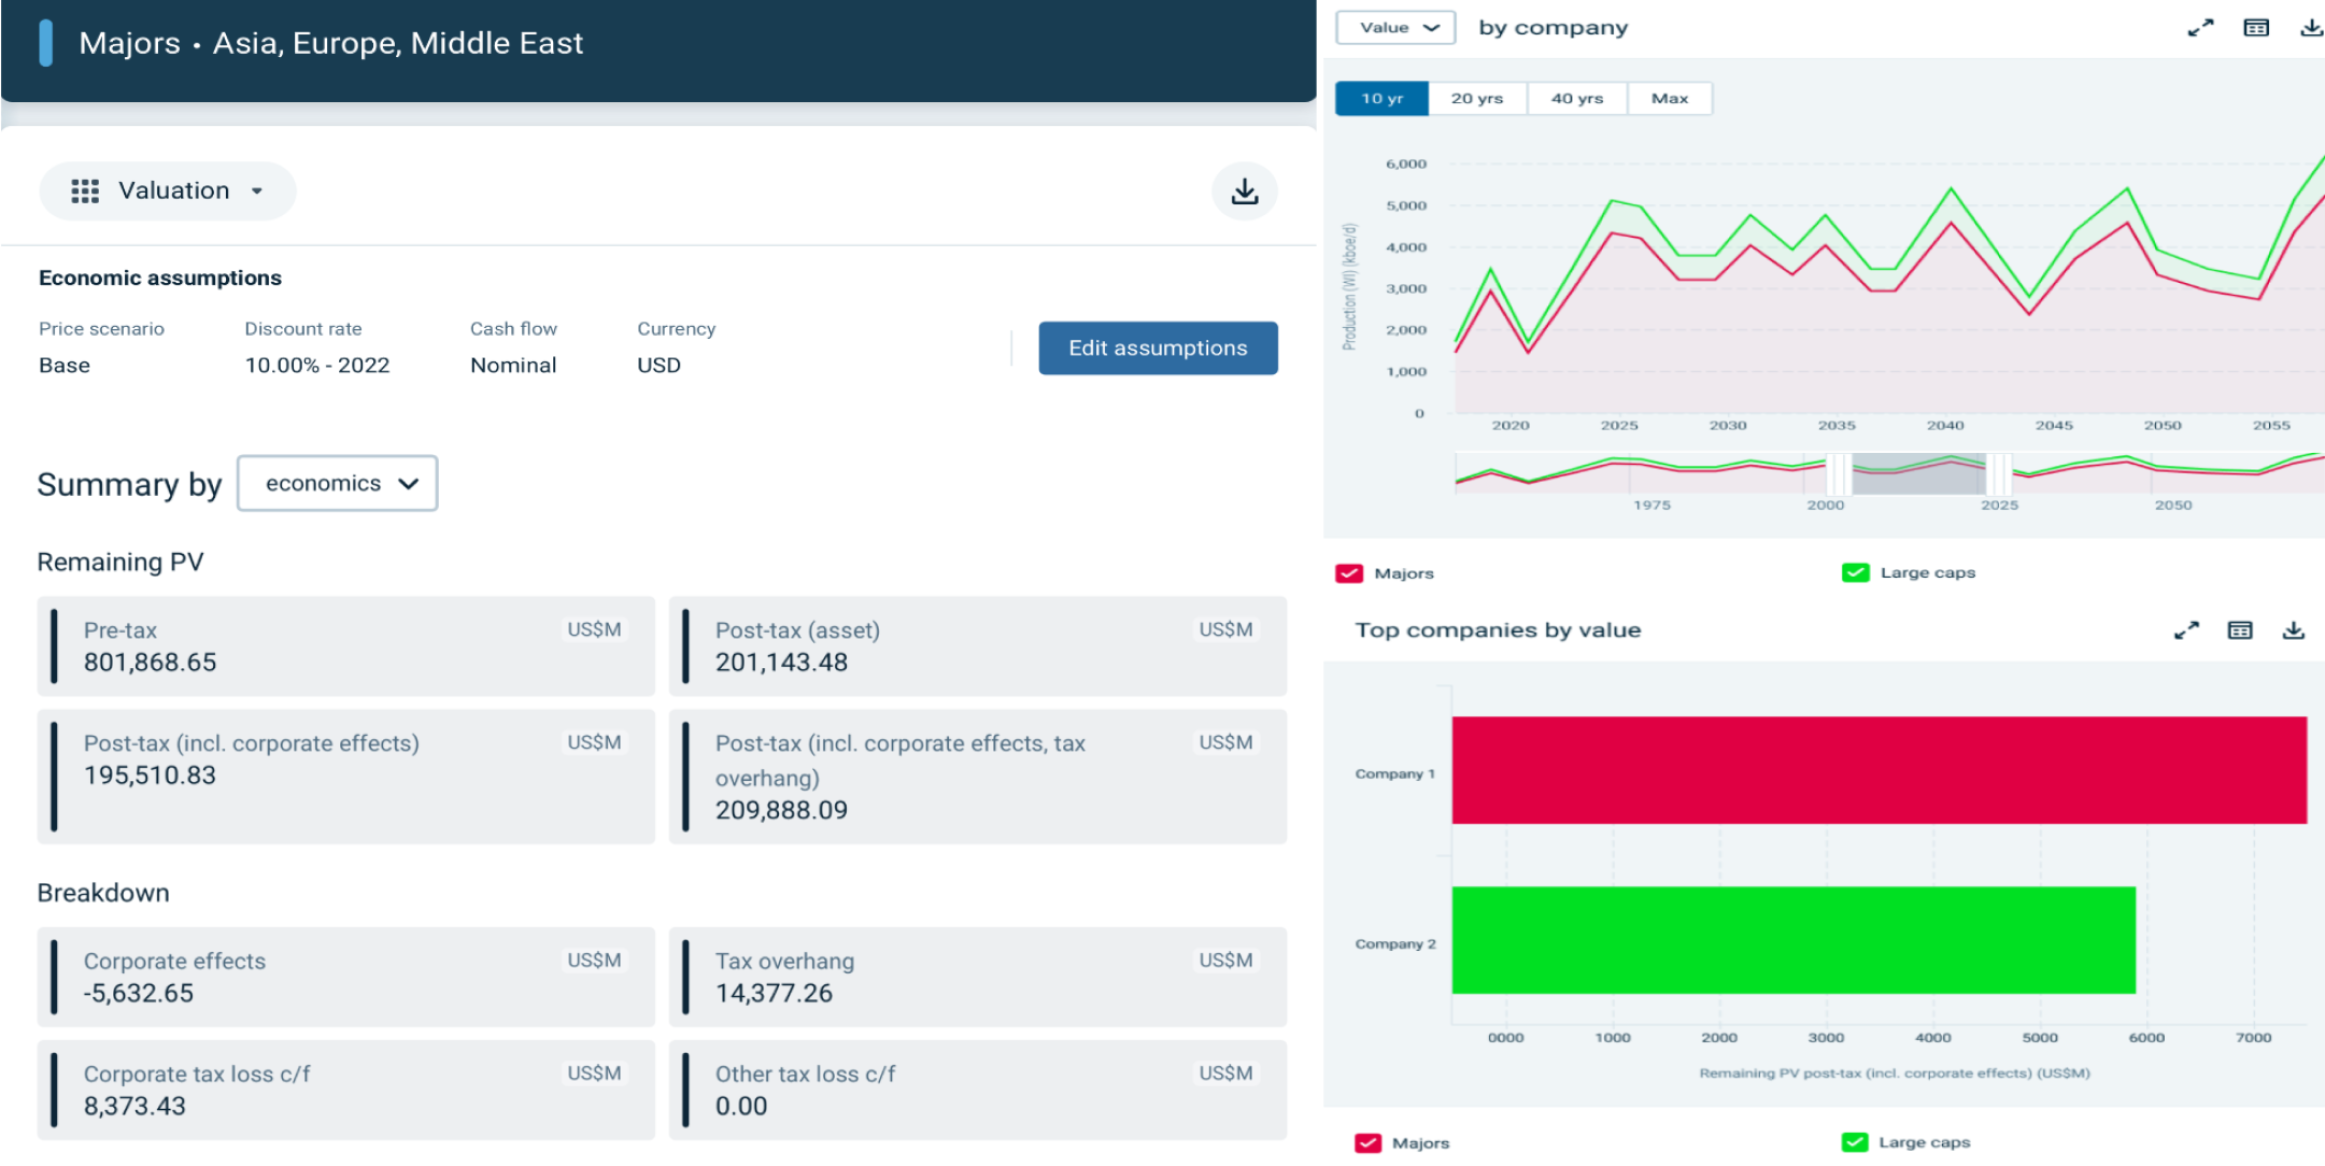Switch to the 20 yrs tab

click(1477, 98)
